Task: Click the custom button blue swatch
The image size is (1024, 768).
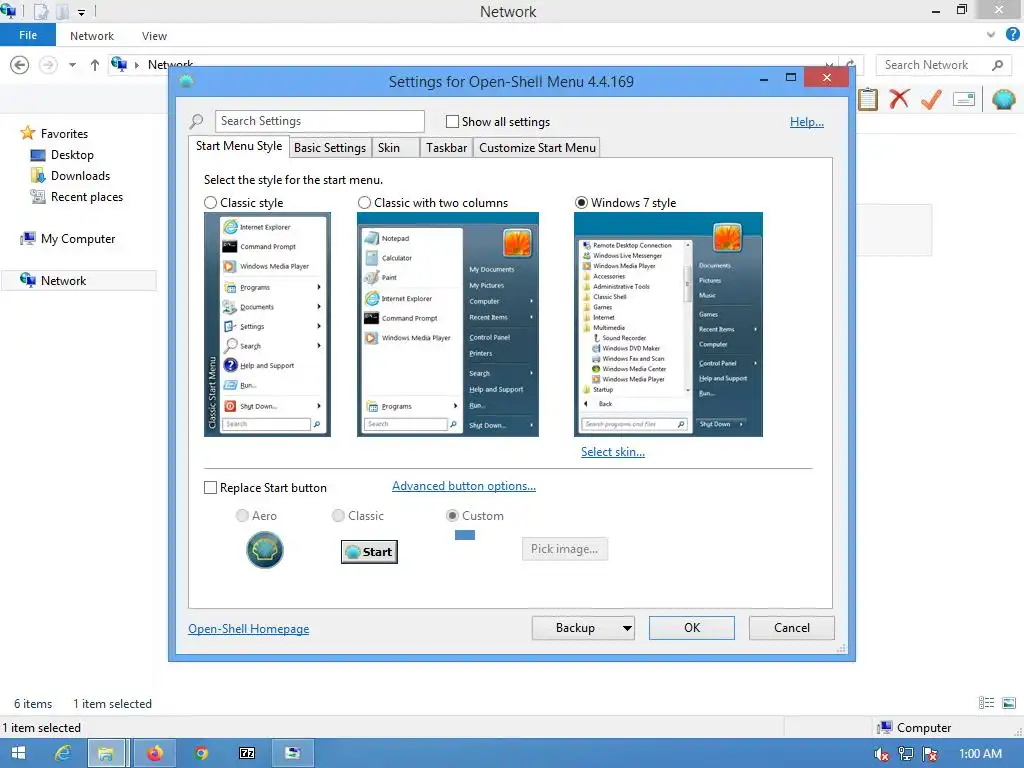Action: [464, 535]
